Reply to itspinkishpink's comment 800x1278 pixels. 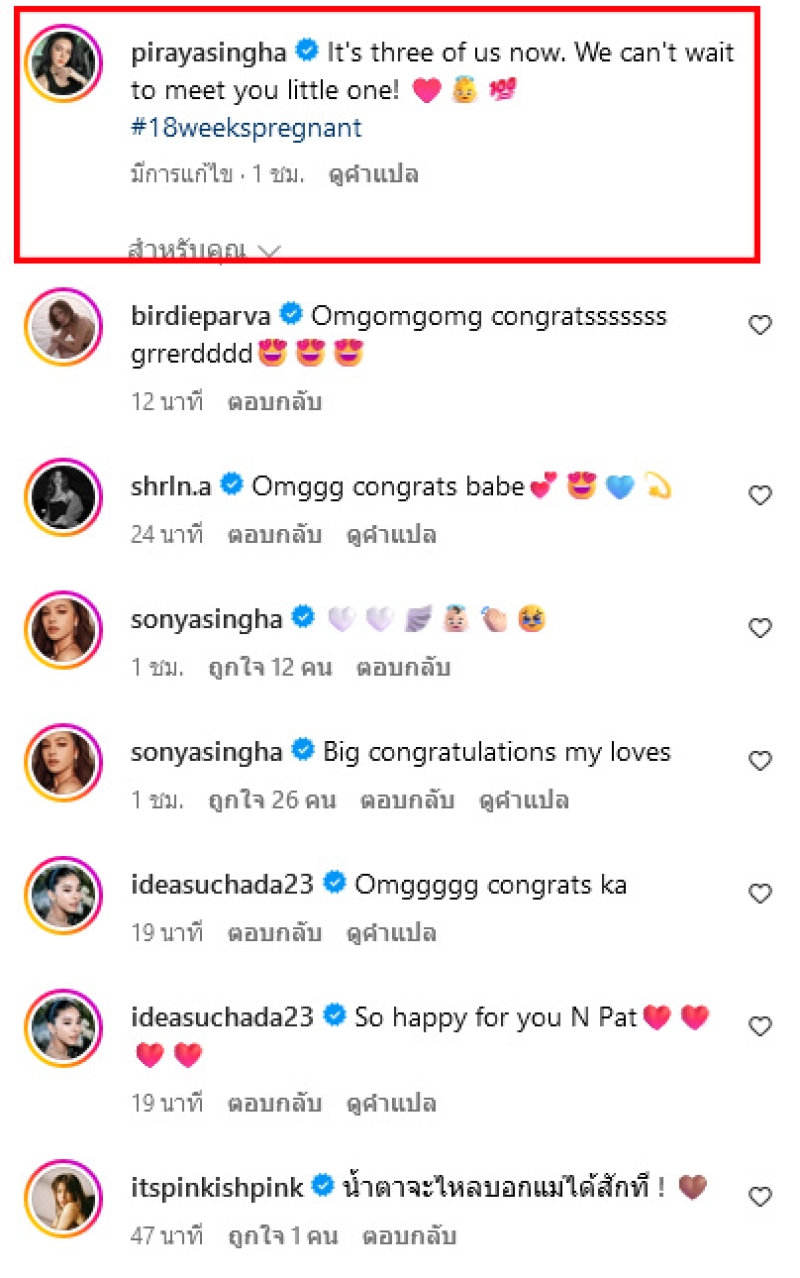pyautogui.click(x=409, y=1236)
